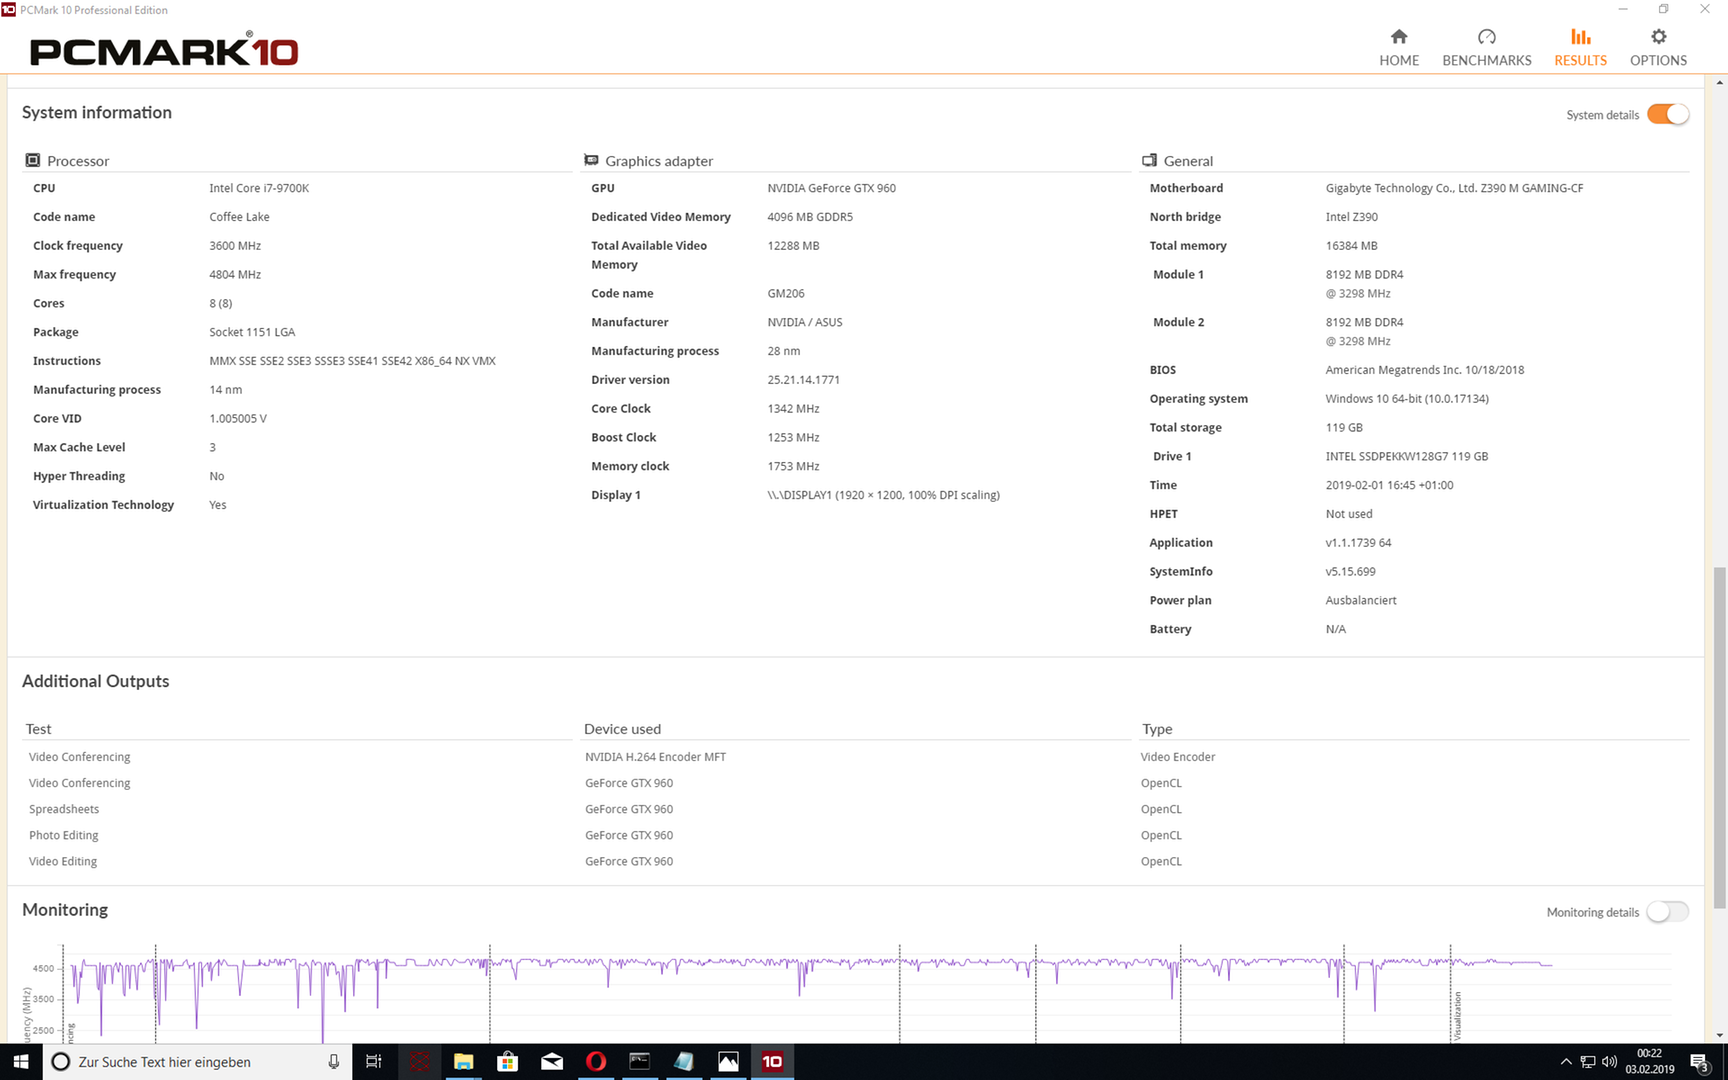Open the Mail app from taskbar
The width and height of the screenshot is (1728, 1080).
(551, 1061)
